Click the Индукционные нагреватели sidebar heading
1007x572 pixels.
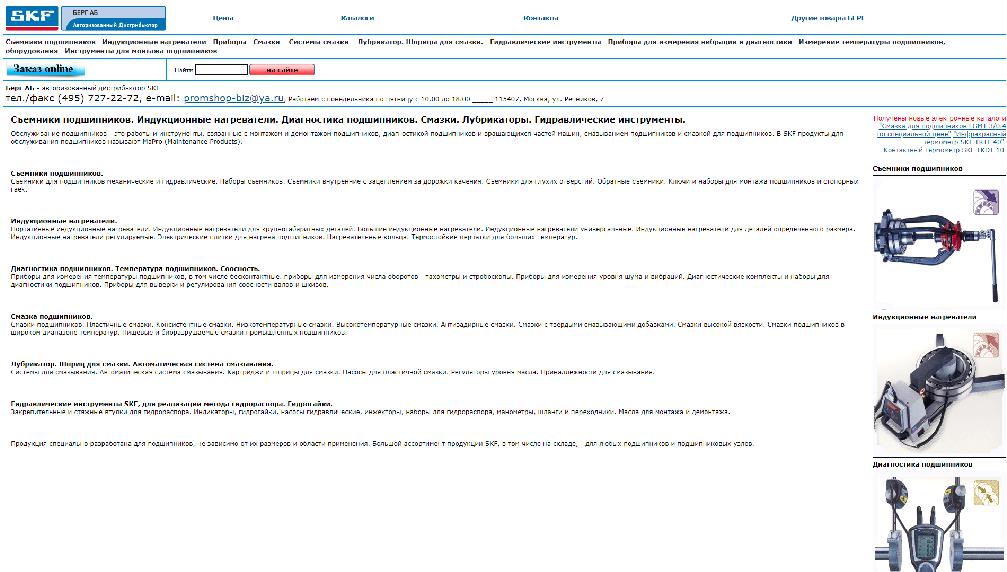click(924, 317)
